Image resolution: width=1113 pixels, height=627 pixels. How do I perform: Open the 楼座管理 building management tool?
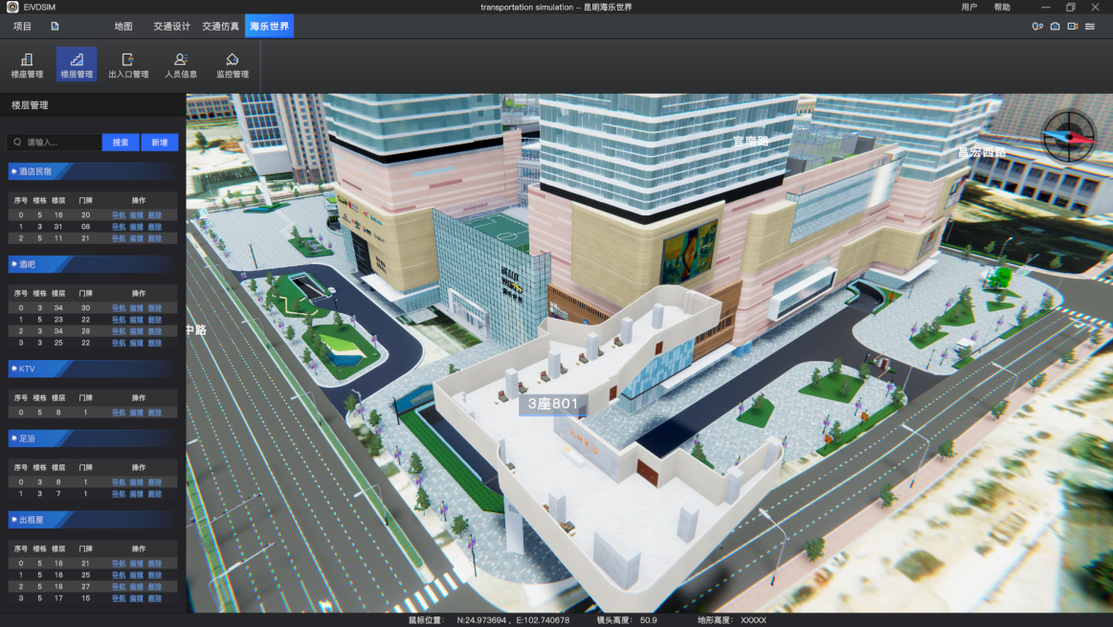[x=27, y=65]
